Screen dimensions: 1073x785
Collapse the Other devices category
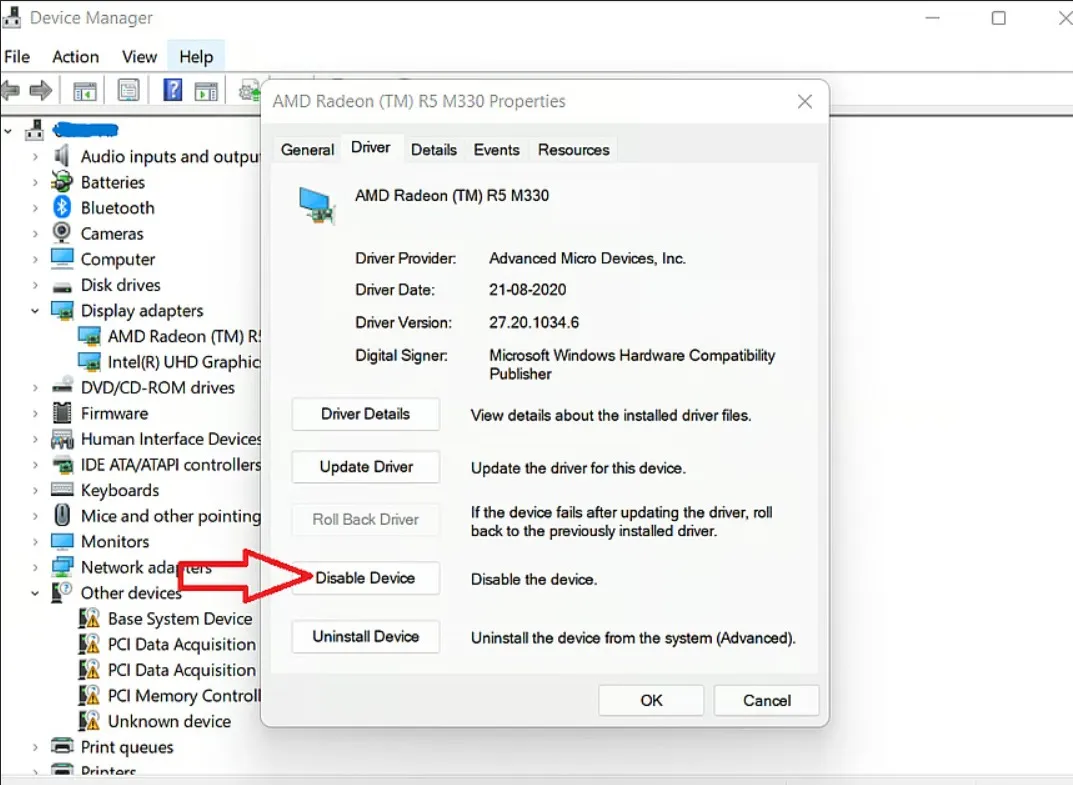click(x=35, y=592)
